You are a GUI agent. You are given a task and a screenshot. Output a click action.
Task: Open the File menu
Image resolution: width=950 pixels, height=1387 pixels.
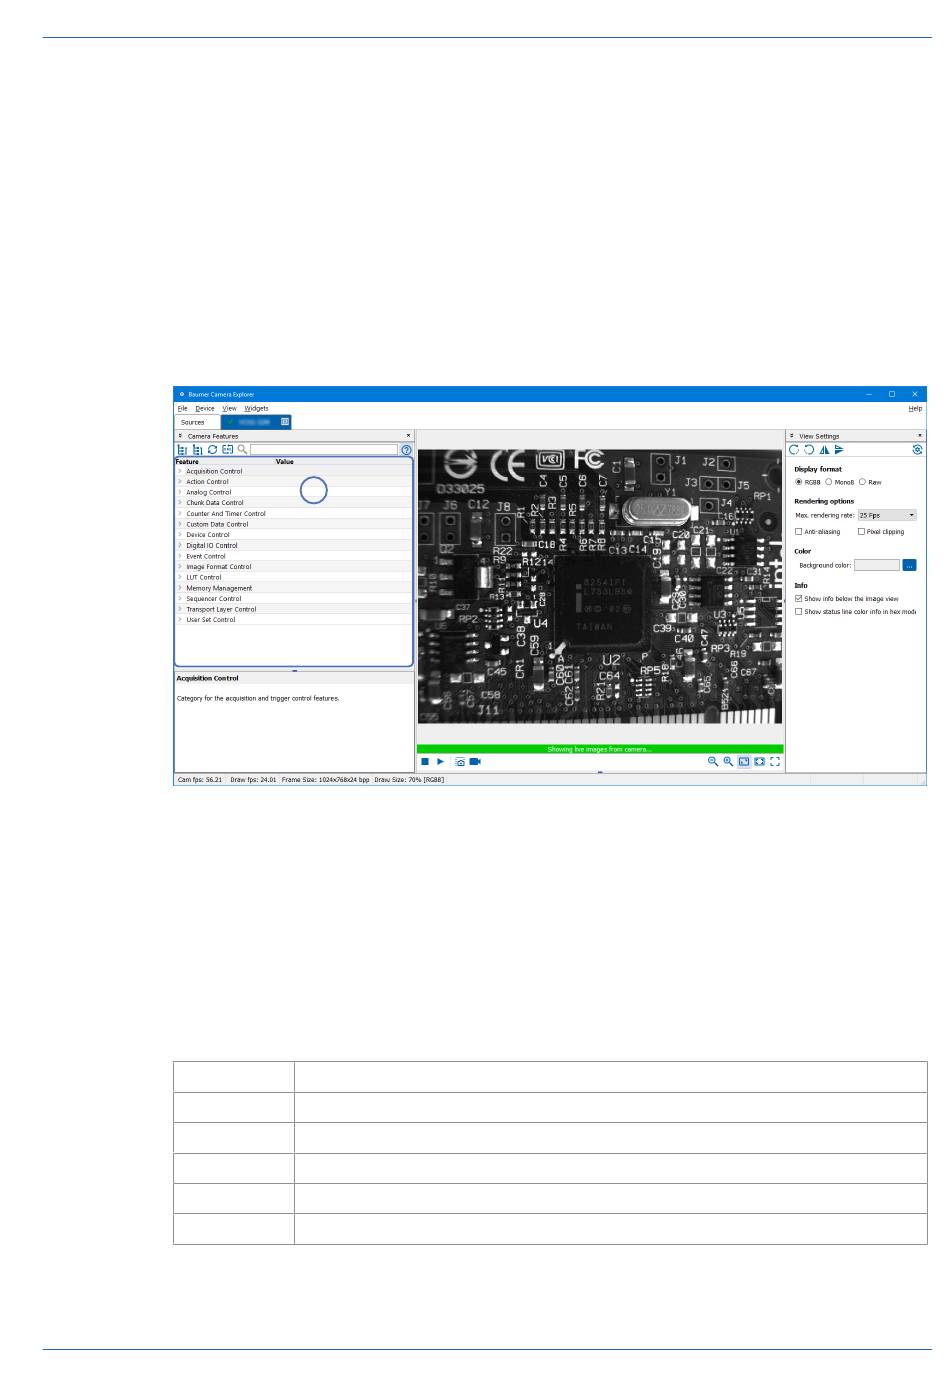(x=182, y=408)
